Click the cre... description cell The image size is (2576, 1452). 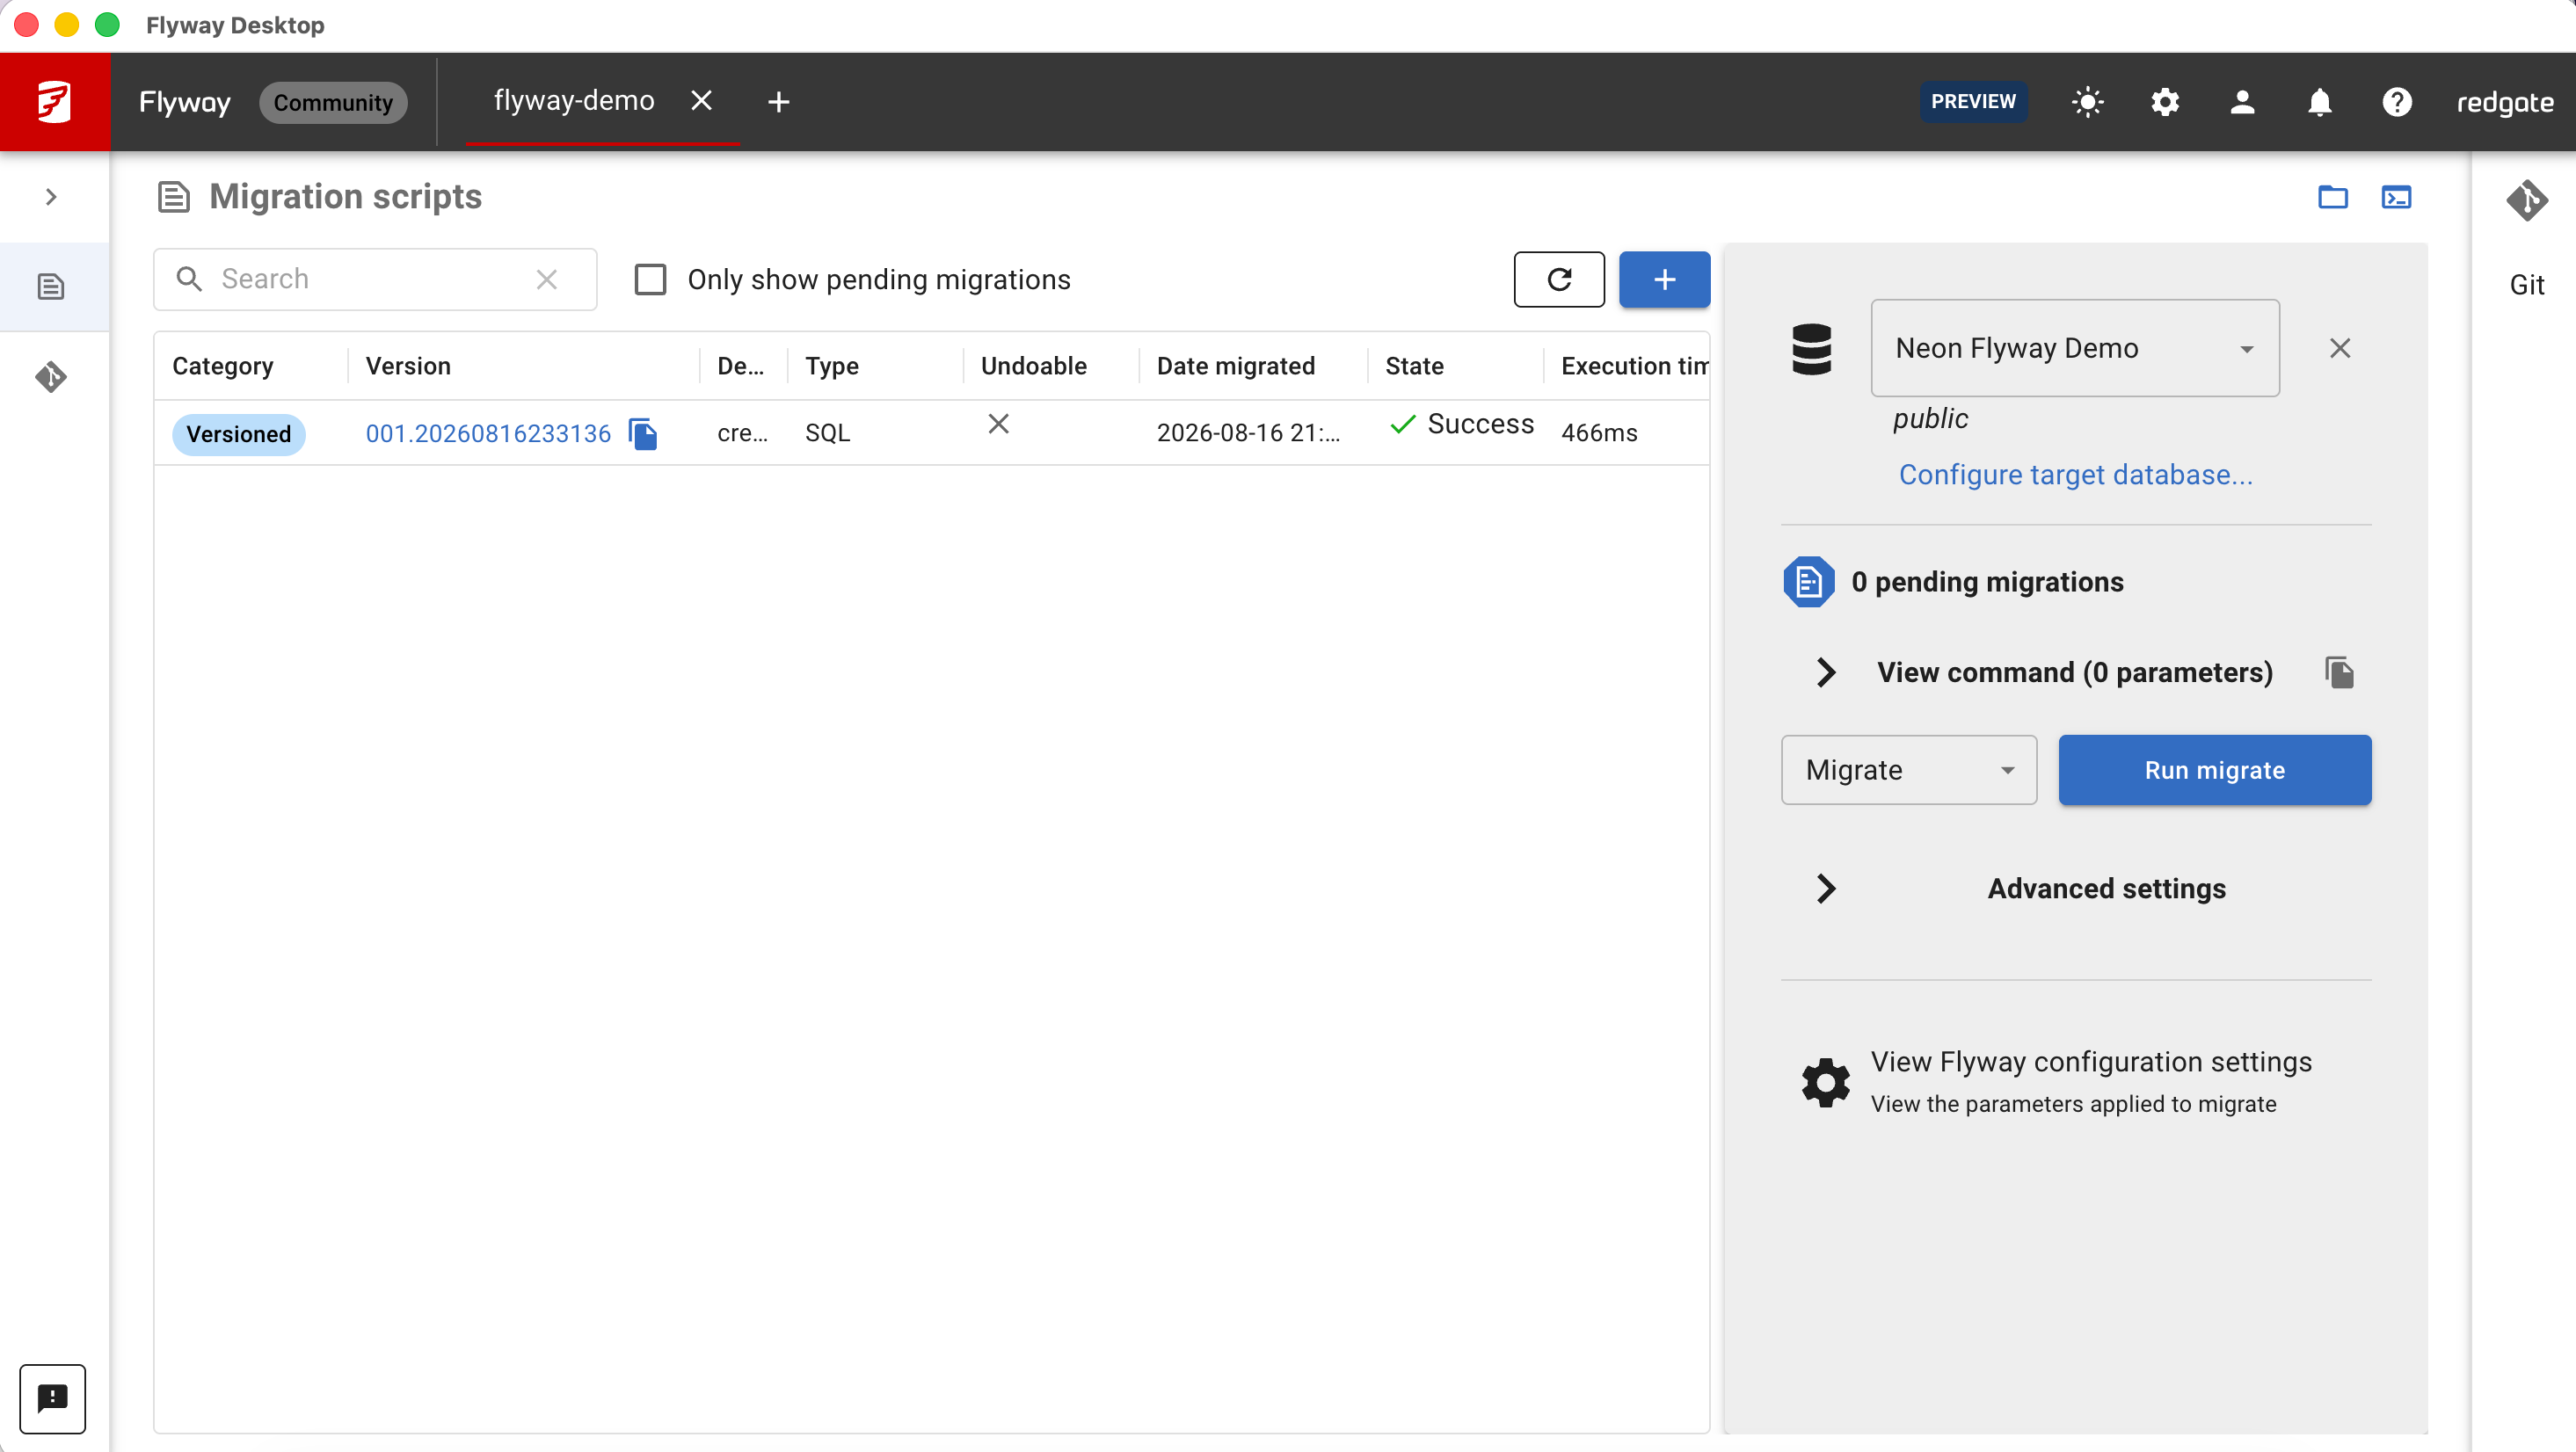click(742, 433)
